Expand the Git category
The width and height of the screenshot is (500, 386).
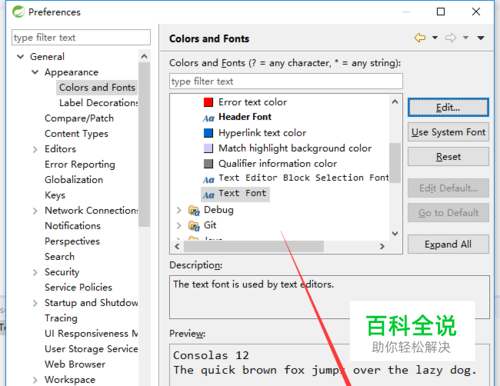179,226
